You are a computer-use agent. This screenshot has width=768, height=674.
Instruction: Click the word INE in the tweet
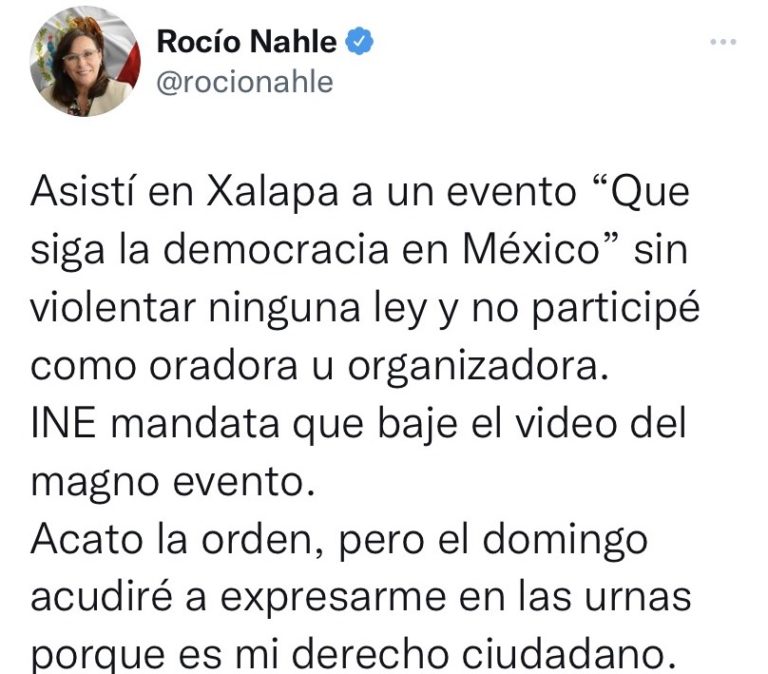click(63, 423)
